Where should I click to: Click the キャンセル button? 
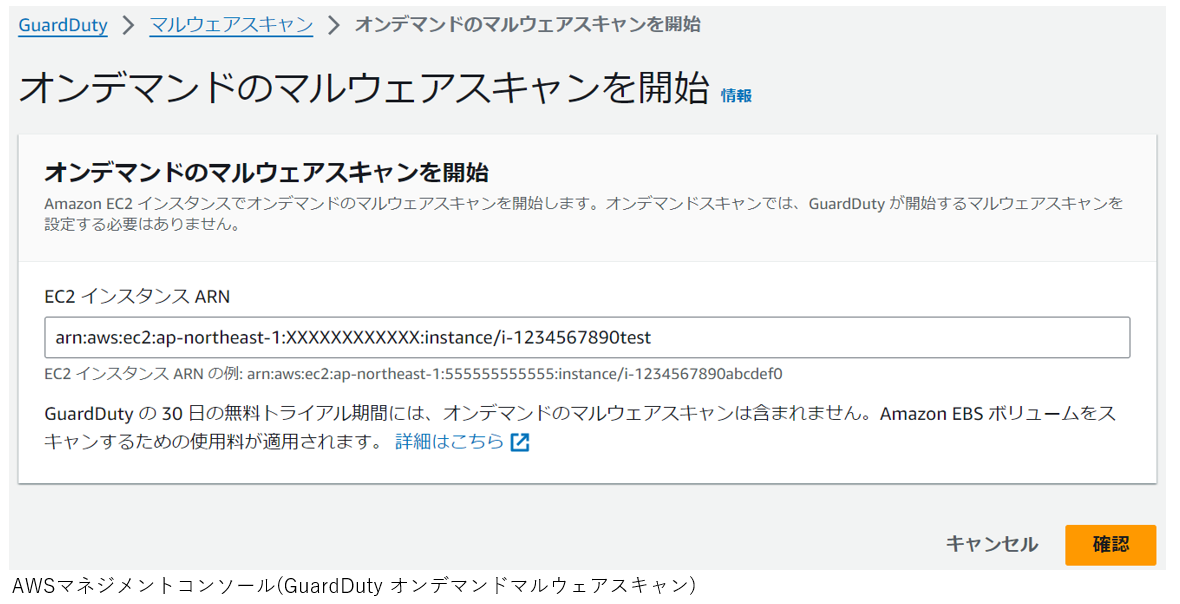point(992,544)
